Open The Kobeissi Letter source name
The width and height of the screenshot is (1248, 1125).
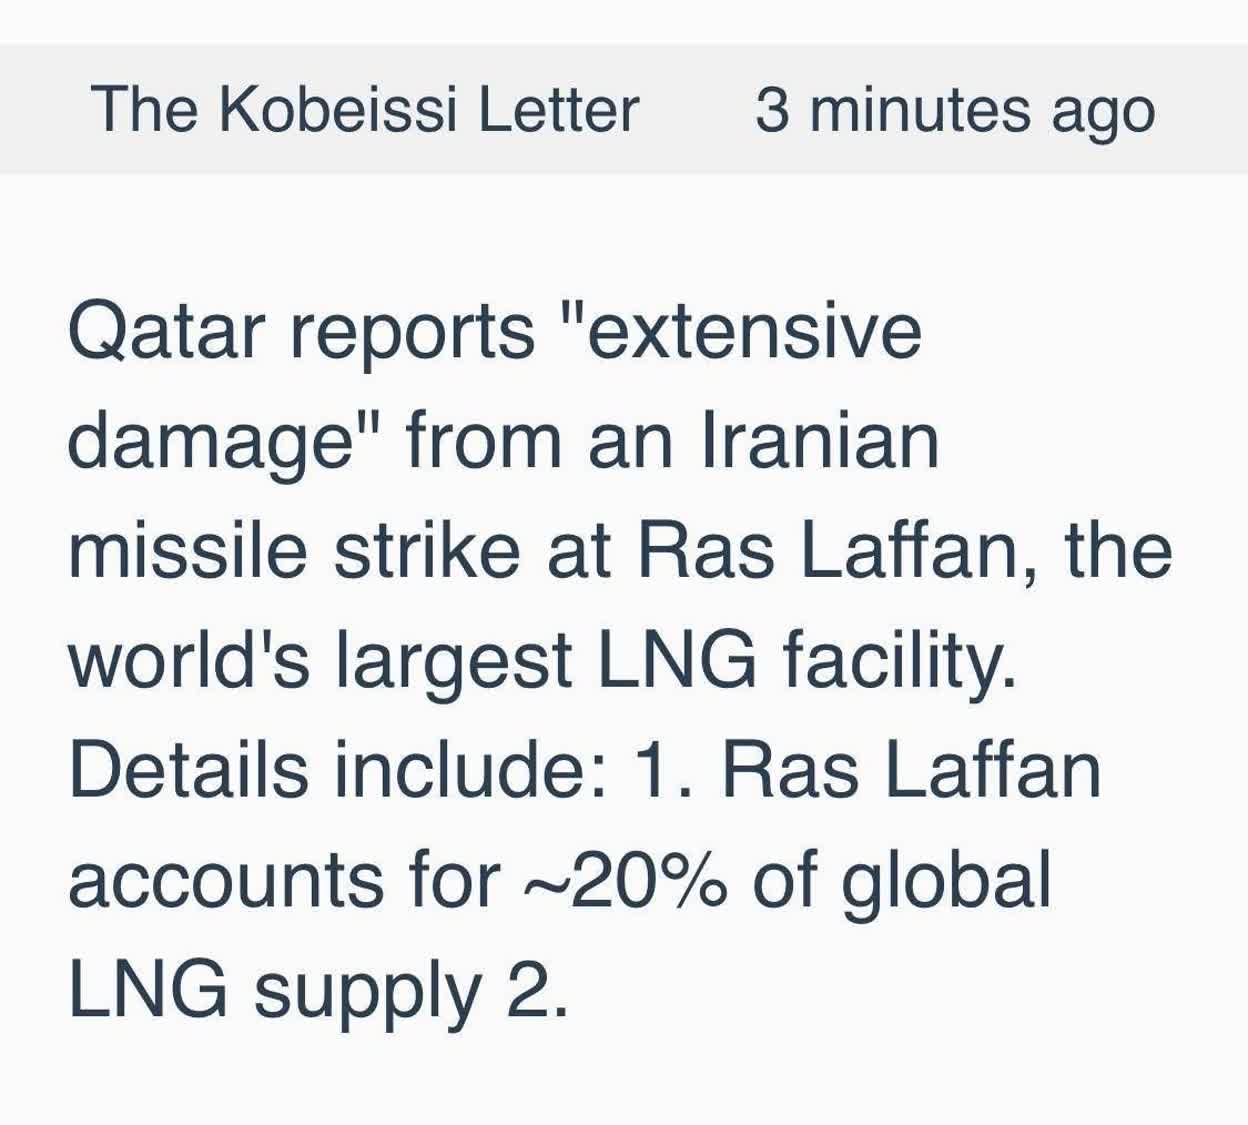coord(364,109)
